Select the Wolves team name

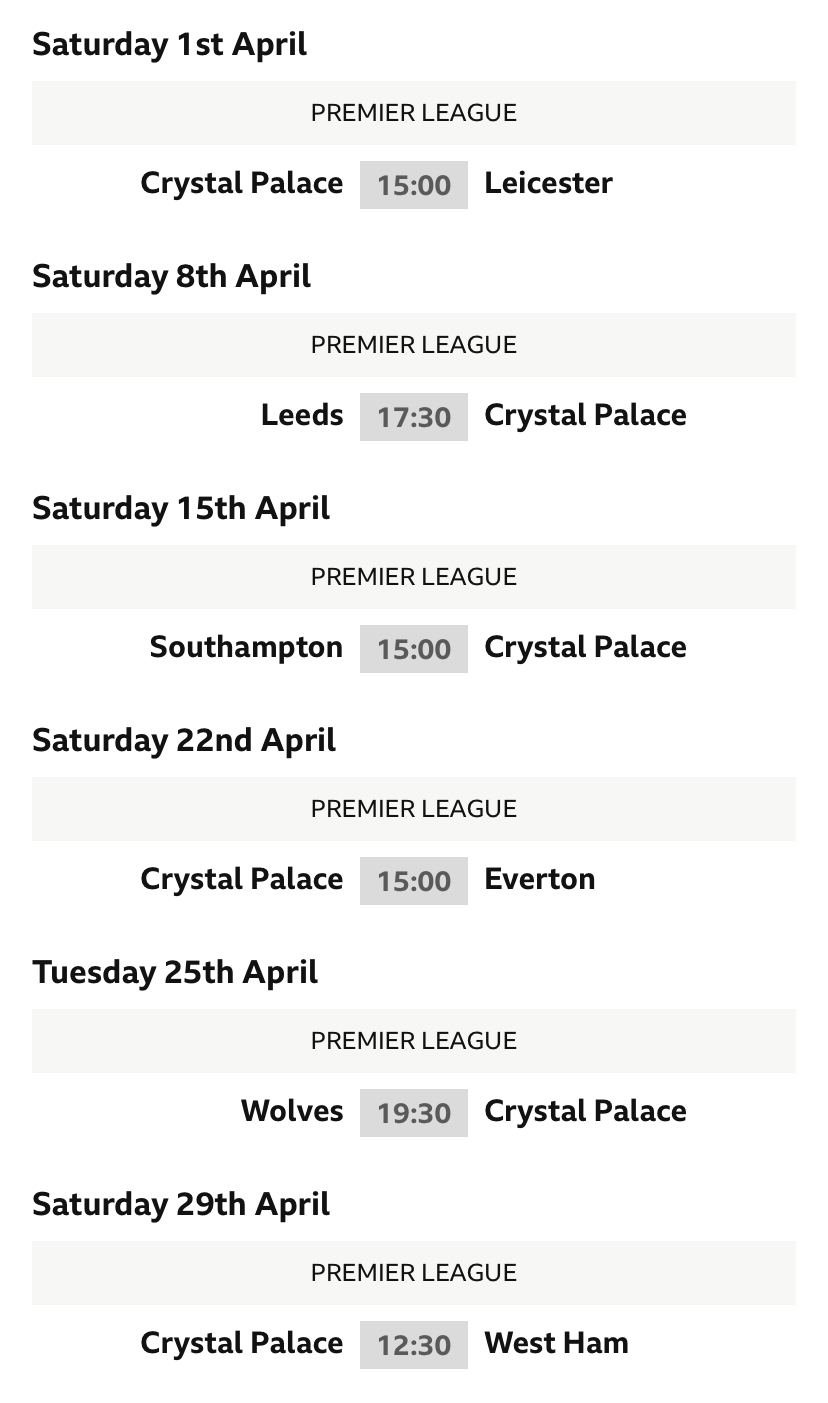292,1111
